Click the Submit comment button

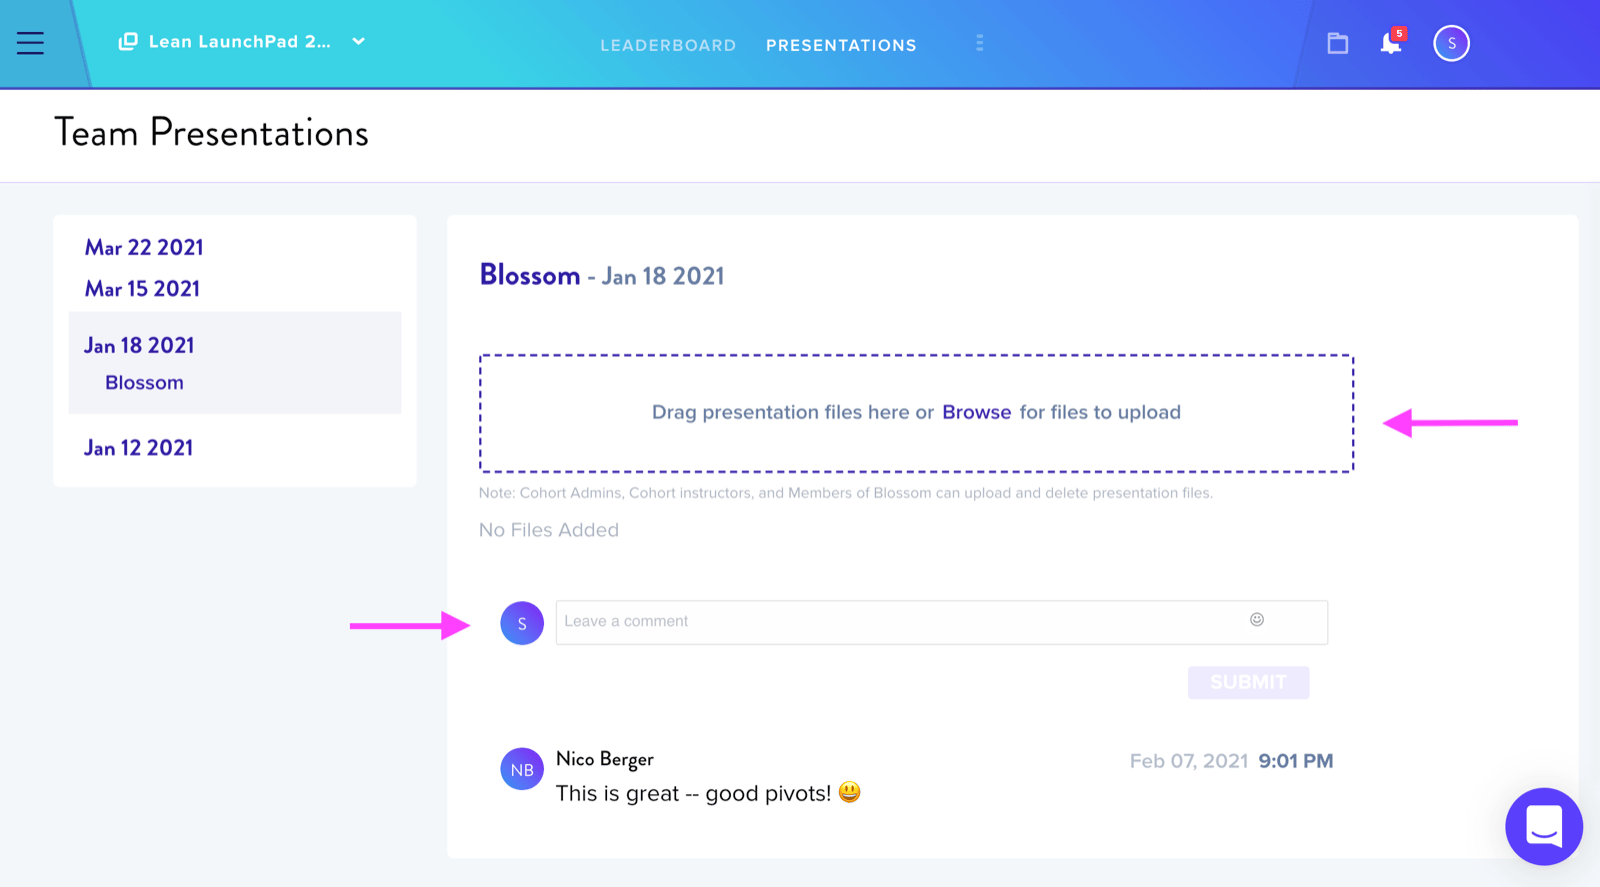coord(1248,682)
